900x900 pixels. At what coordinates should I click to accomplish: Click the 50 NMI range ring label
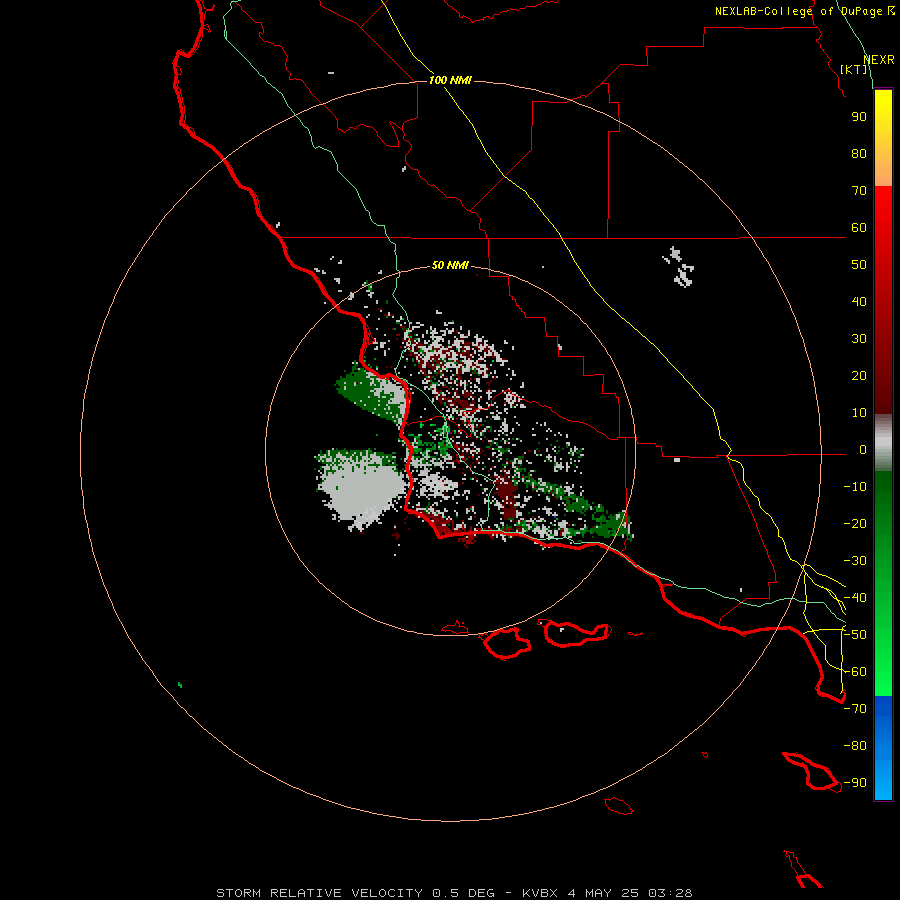pos(450,265)
